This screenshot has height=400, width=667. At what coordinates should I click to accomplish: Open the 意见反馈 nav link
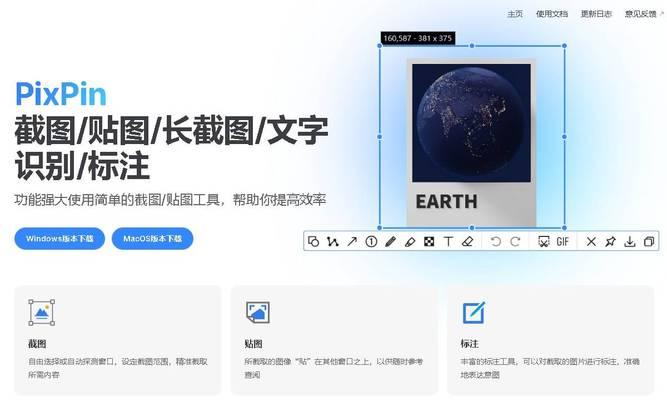(644, 14)
